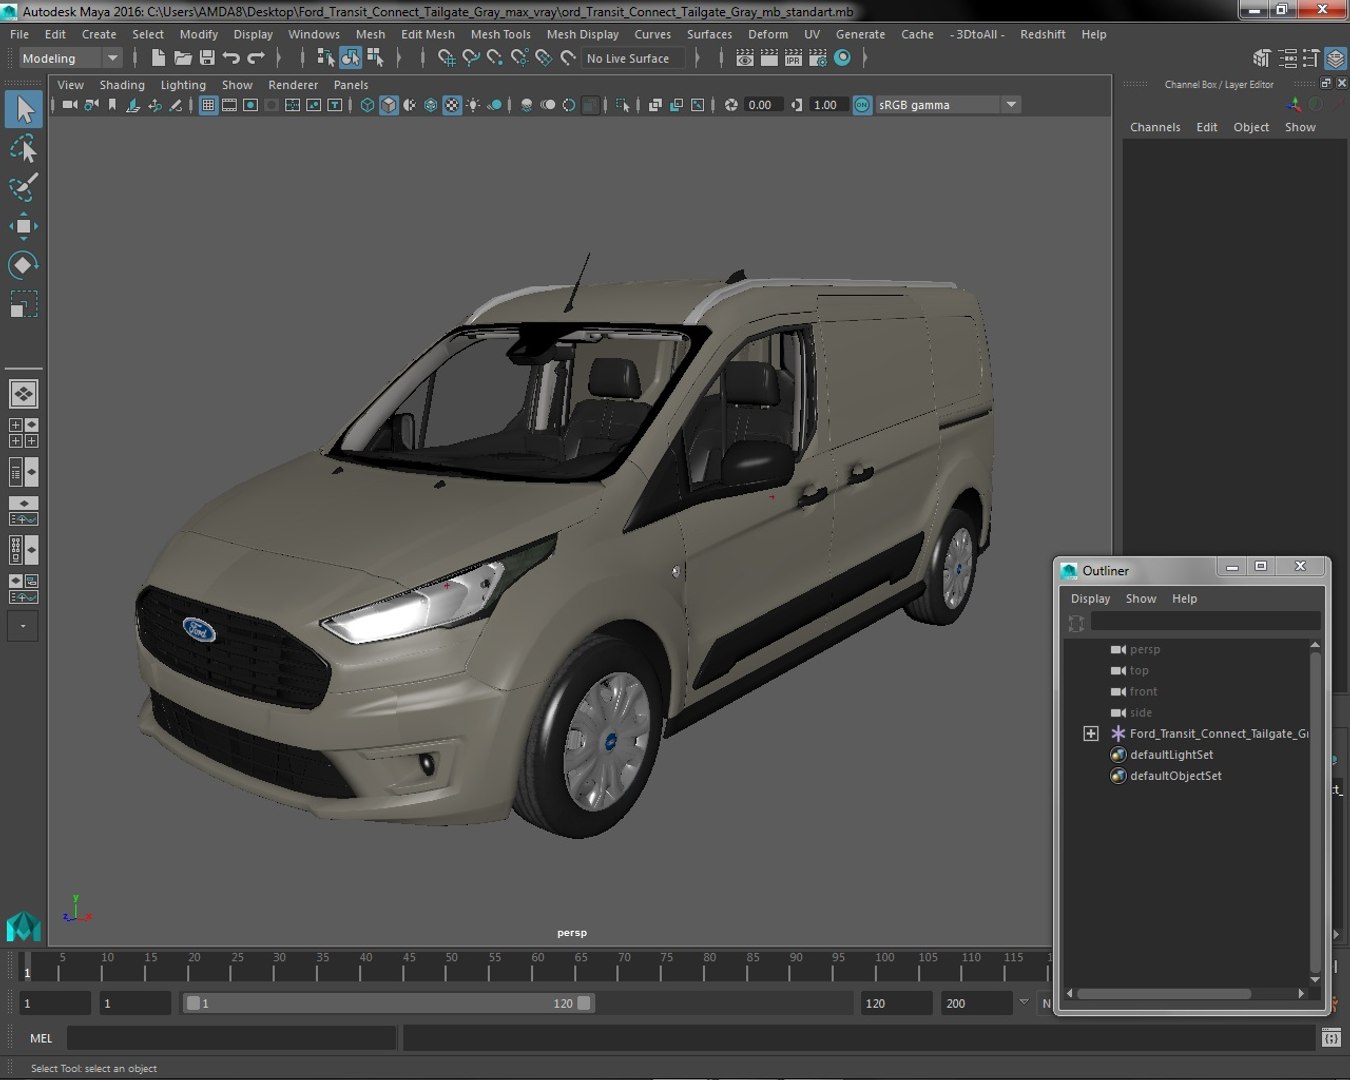
Task: Select defaultObjectSet in the Outliner
Action: pos(1175,776)
